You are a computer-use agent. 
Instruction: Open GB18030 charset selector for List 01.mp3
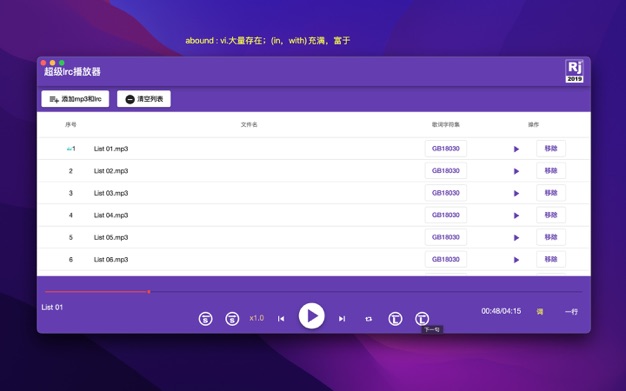(446, 149)
